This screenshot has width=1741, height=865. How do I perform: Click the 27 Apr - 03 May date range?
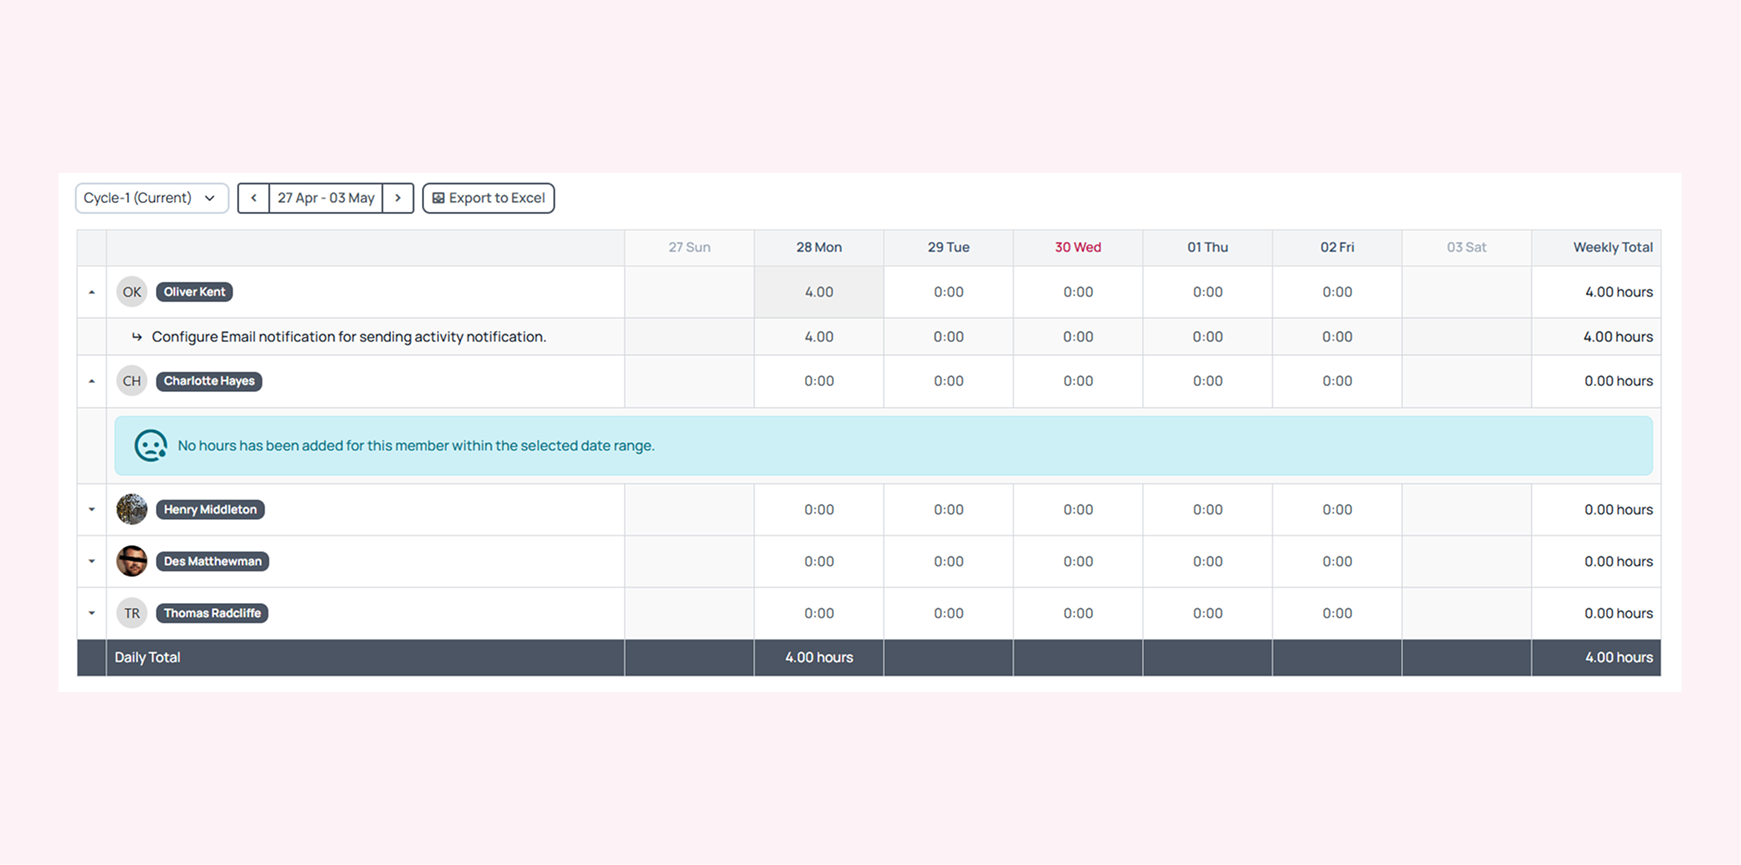pos(326,198)
